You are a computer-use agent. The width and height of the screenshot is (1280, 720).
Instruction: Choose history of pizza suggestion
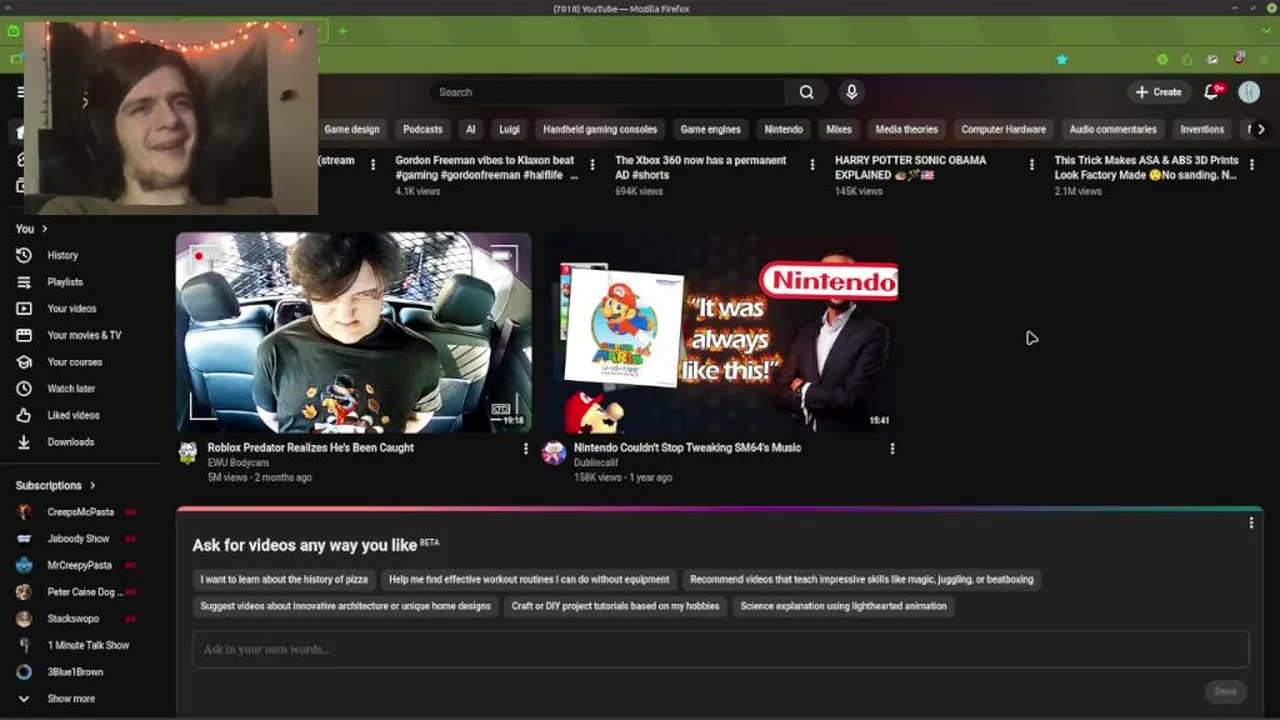(x=284, y=579)
